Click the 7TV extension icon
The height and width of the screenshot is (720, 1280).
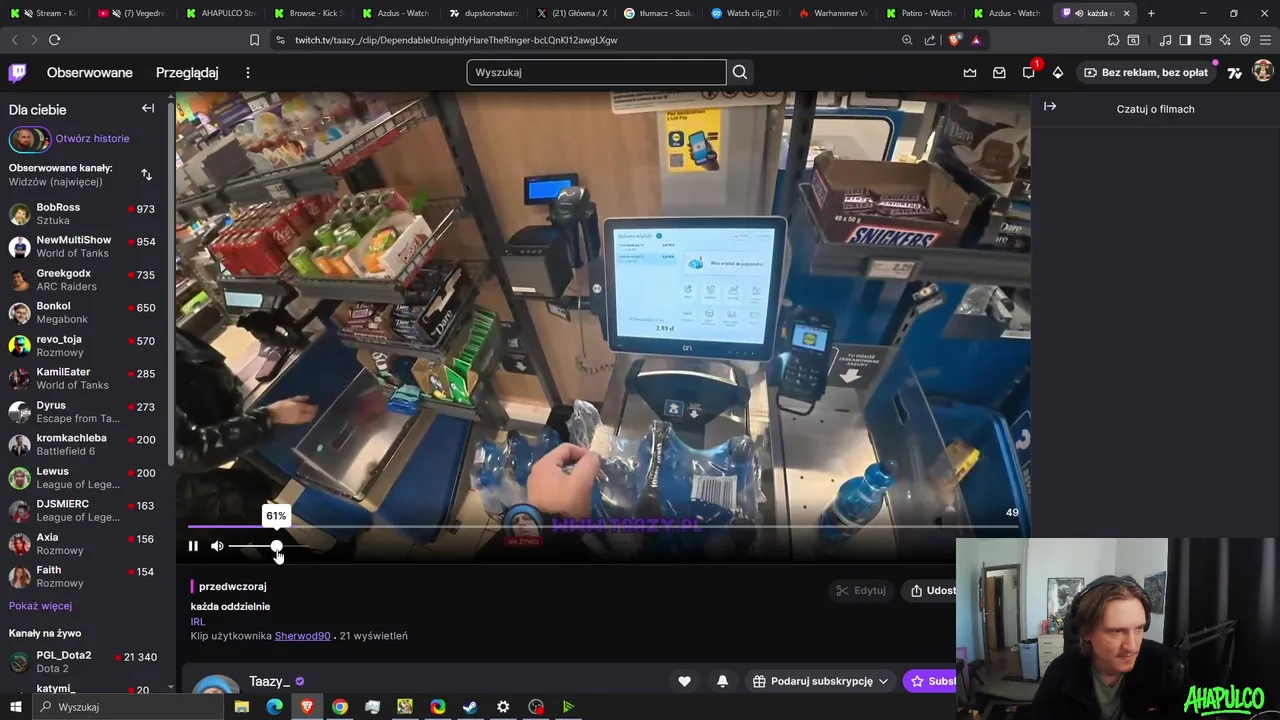click(1235, 72)
